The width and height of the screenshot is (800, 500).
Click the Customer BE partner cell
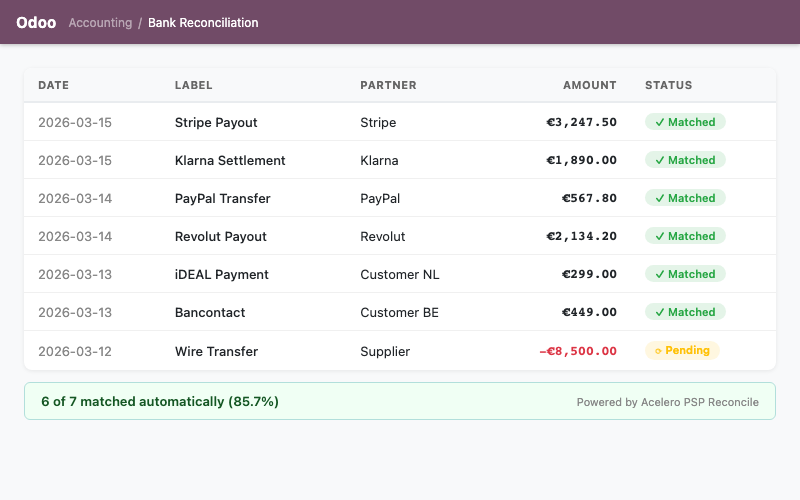pos(399,312)
